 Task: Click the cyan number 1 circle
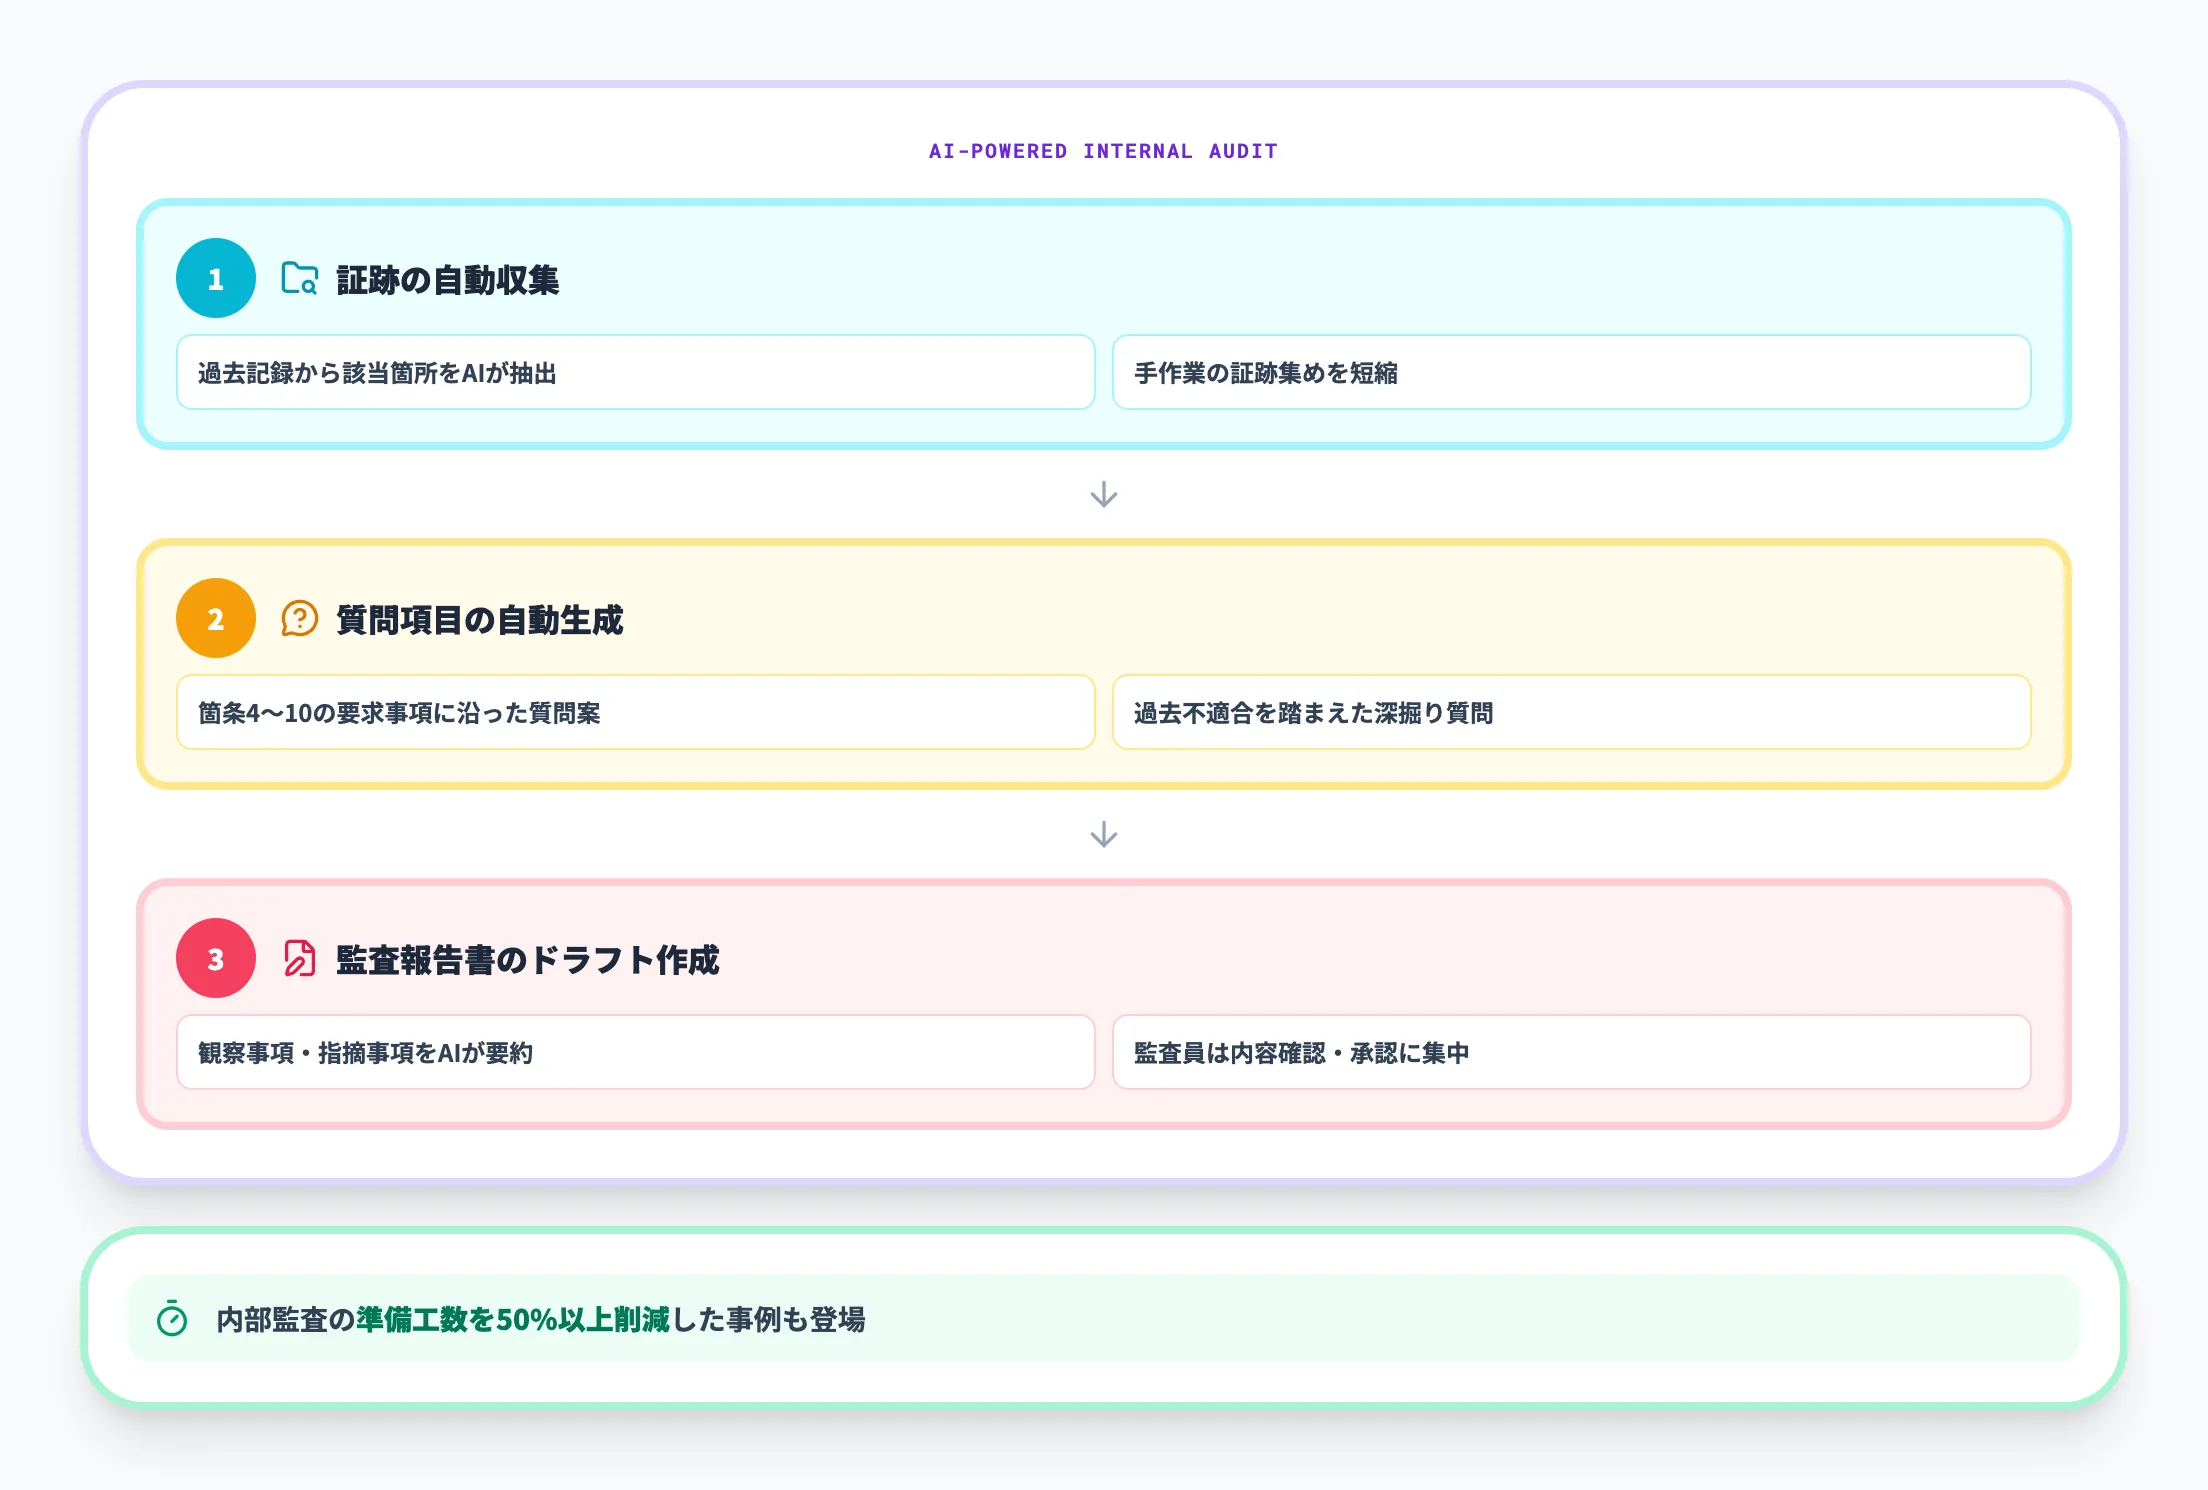click(x=216, y=279)
